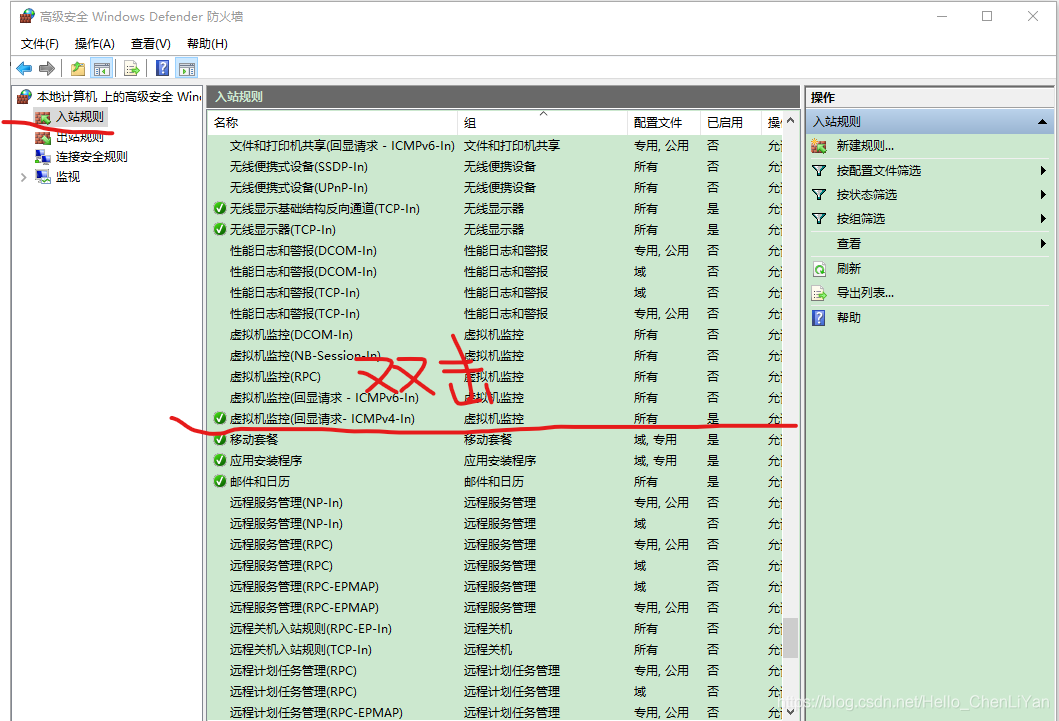Select the 应用安装程序 rule name
Screen dimensions: 1059x721
click(x=266, y=460)
